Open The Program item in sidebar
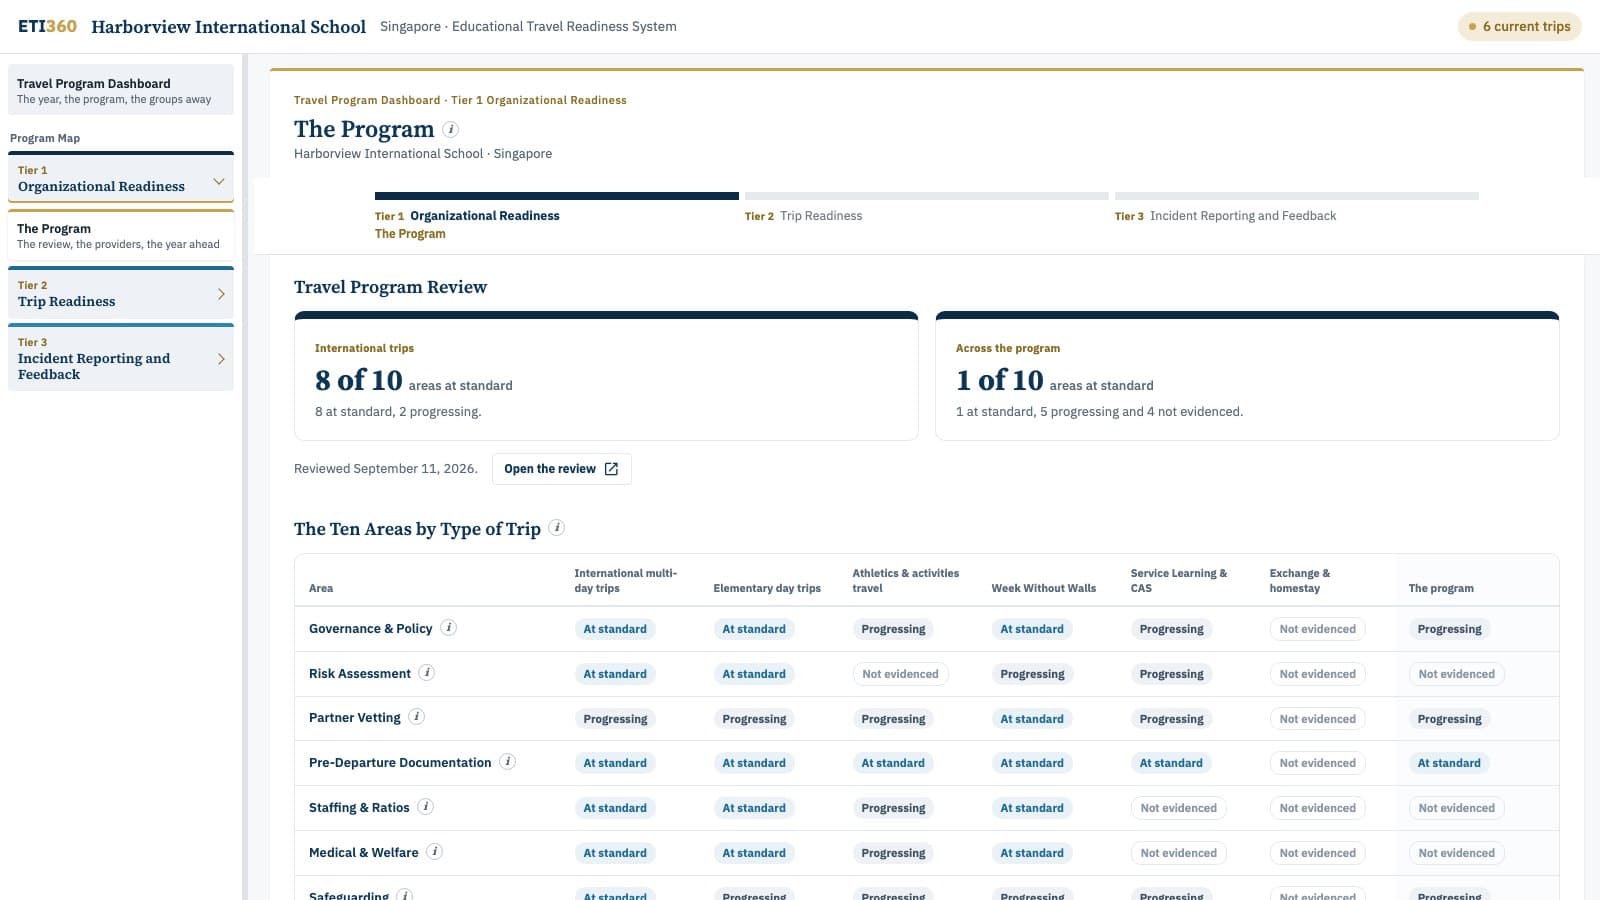1600x900 pixels. [x=121, y=236]
